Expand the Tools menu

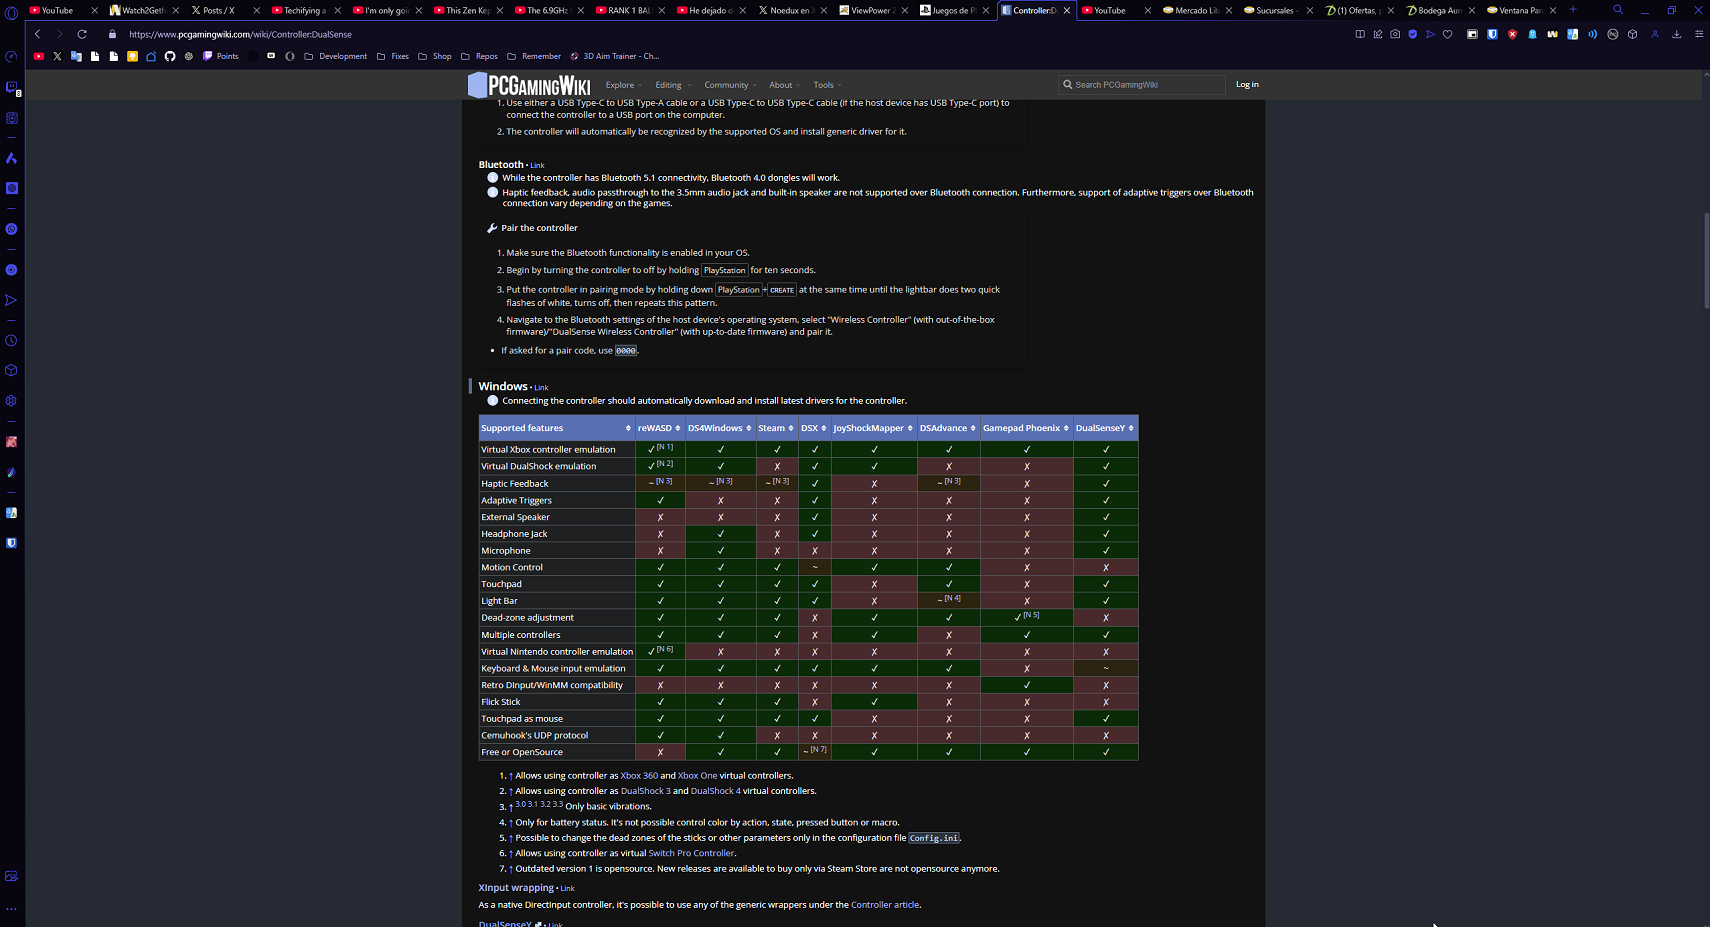click(827, 85)
